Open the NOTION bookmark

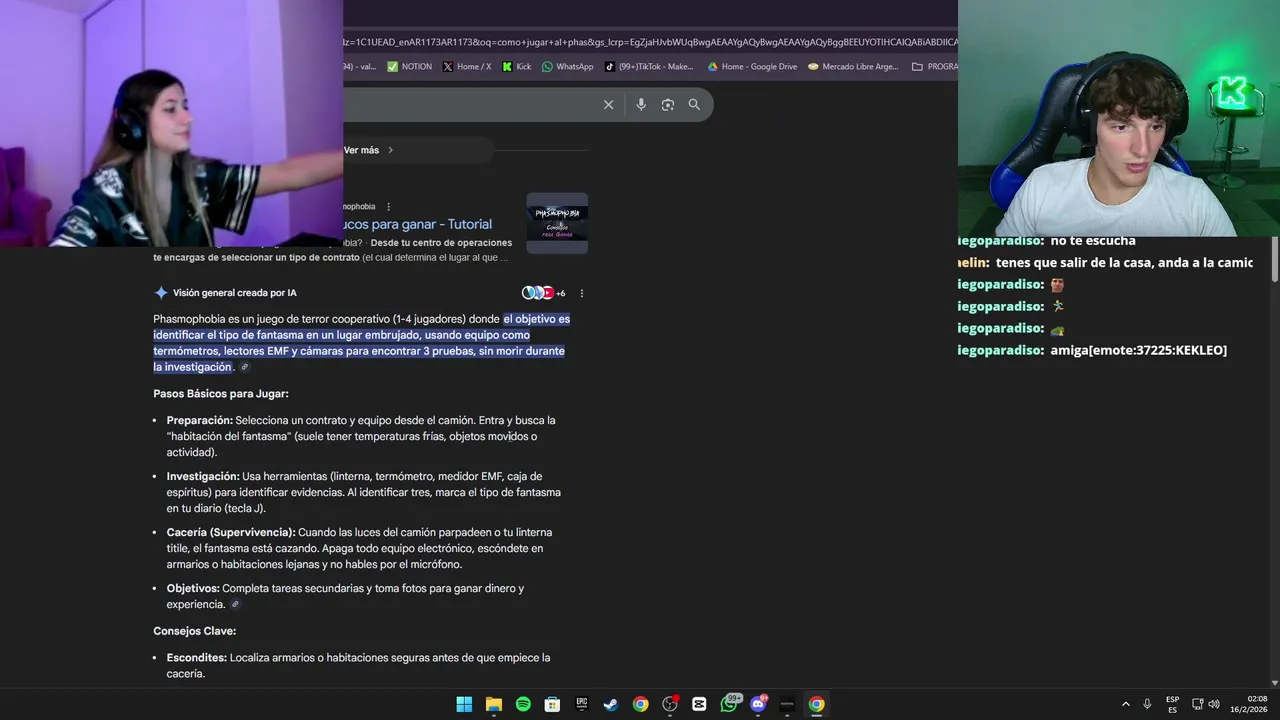[x=410, y=67]
